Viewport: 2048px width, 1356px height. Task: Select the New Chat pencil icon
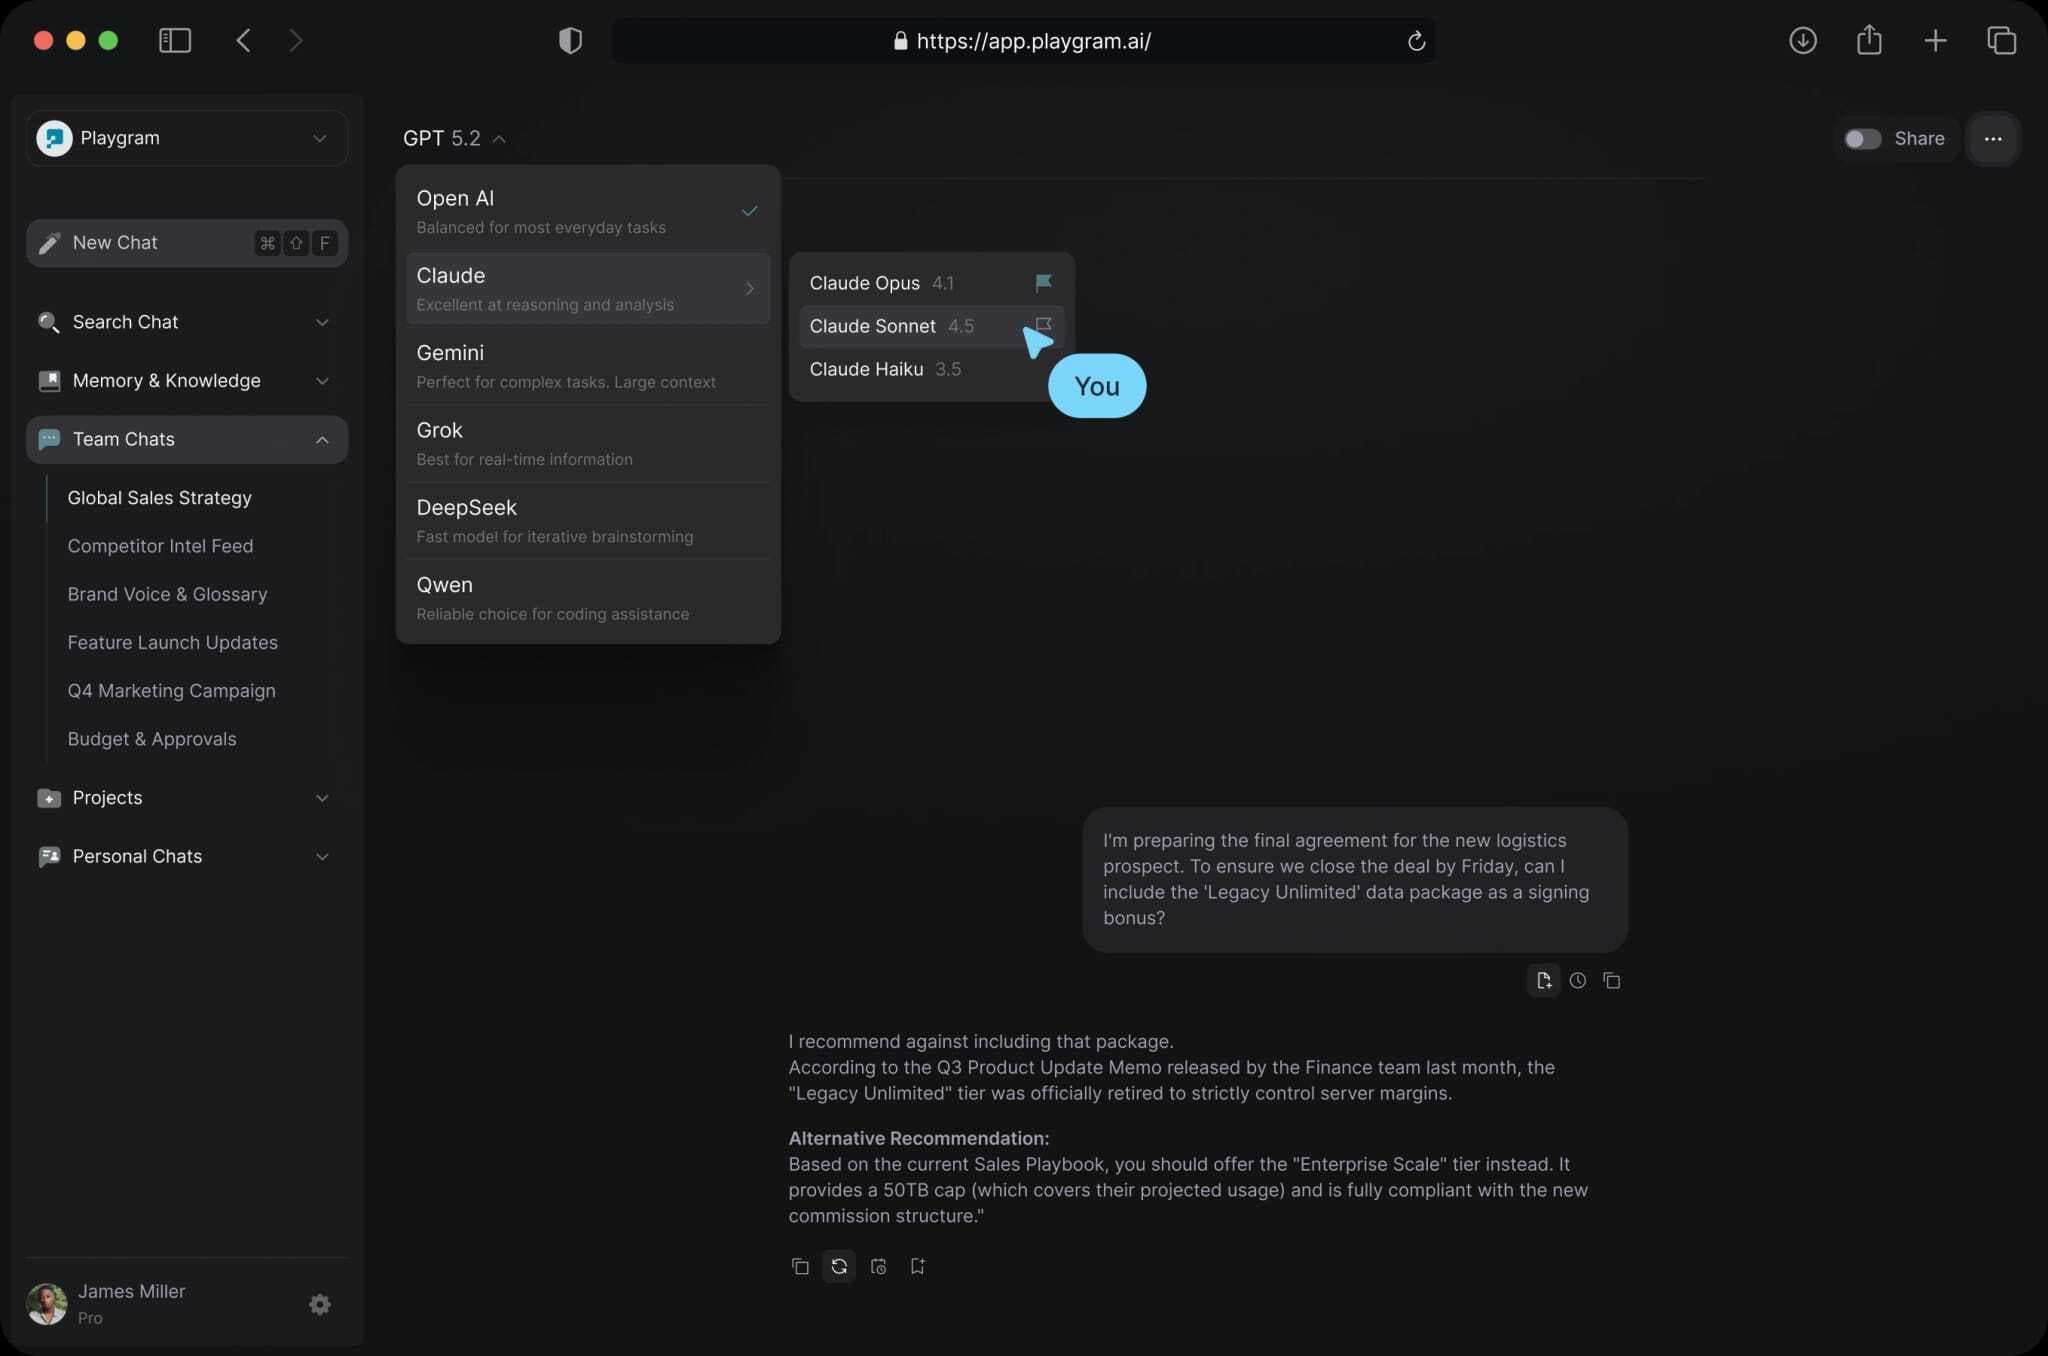[x=49, y=243]
